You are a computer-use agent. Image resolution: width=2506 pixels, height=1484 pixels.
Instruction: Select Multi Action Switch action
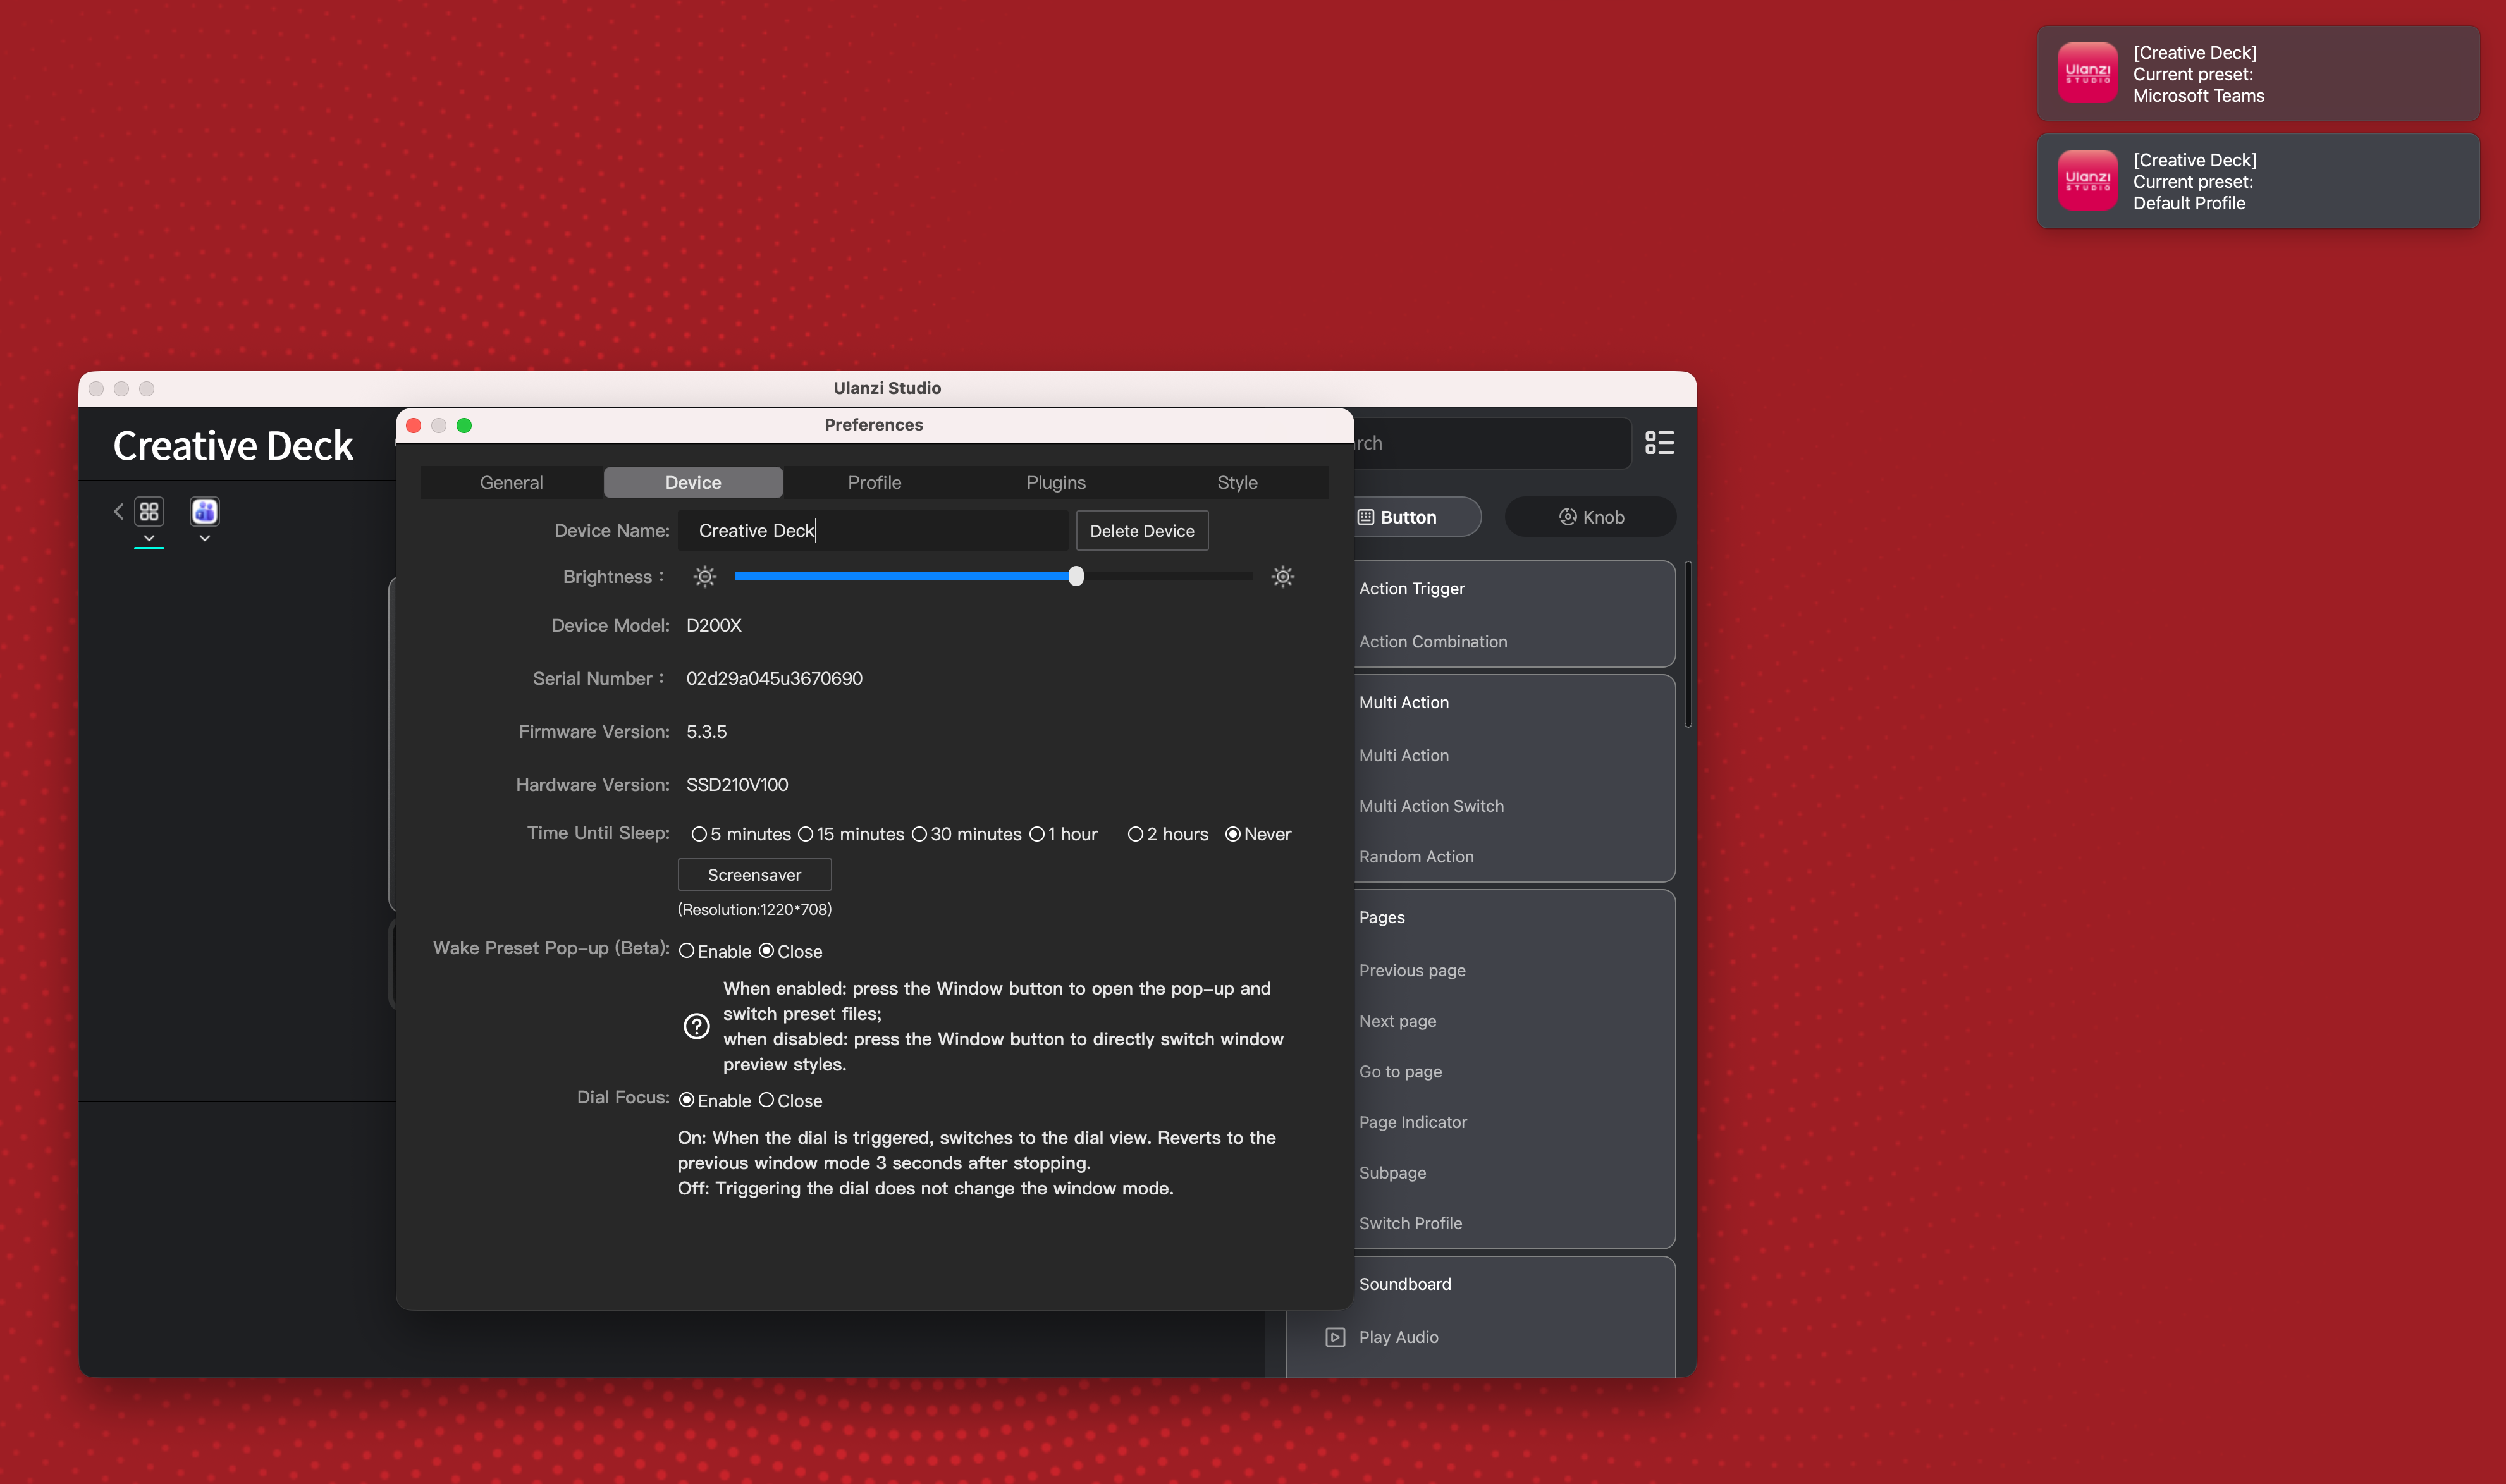(x=1431, y=806)
